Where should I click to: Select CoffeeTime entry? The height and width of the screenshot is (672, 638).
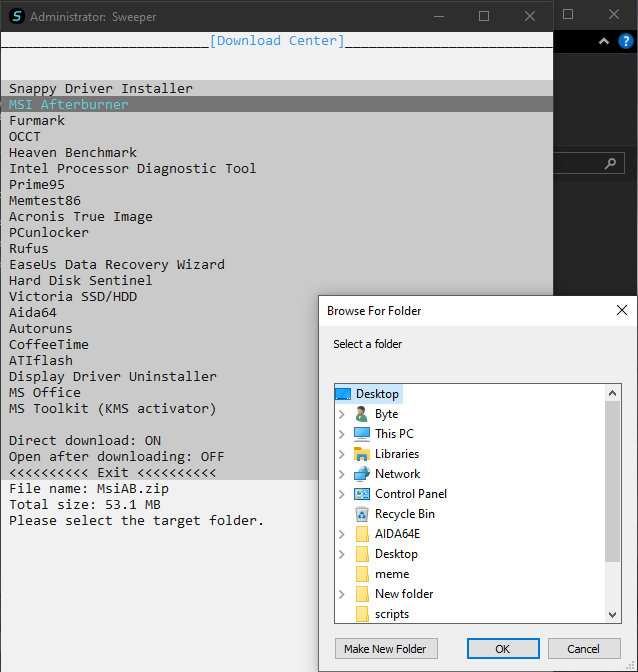point(49,345)
